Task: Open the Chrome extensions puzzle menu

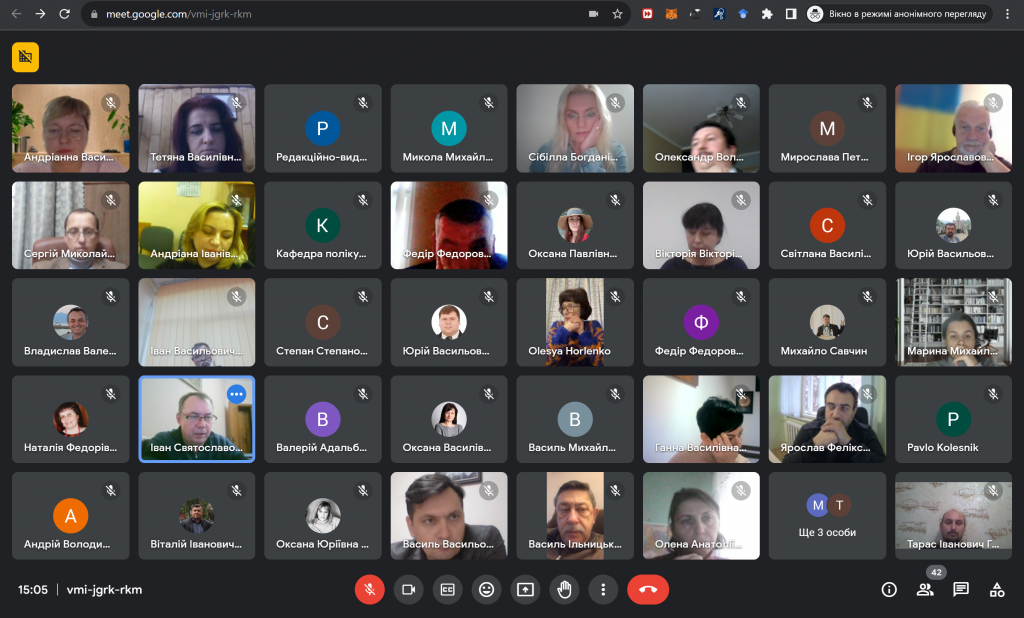Action: click(x=767, y=14)
